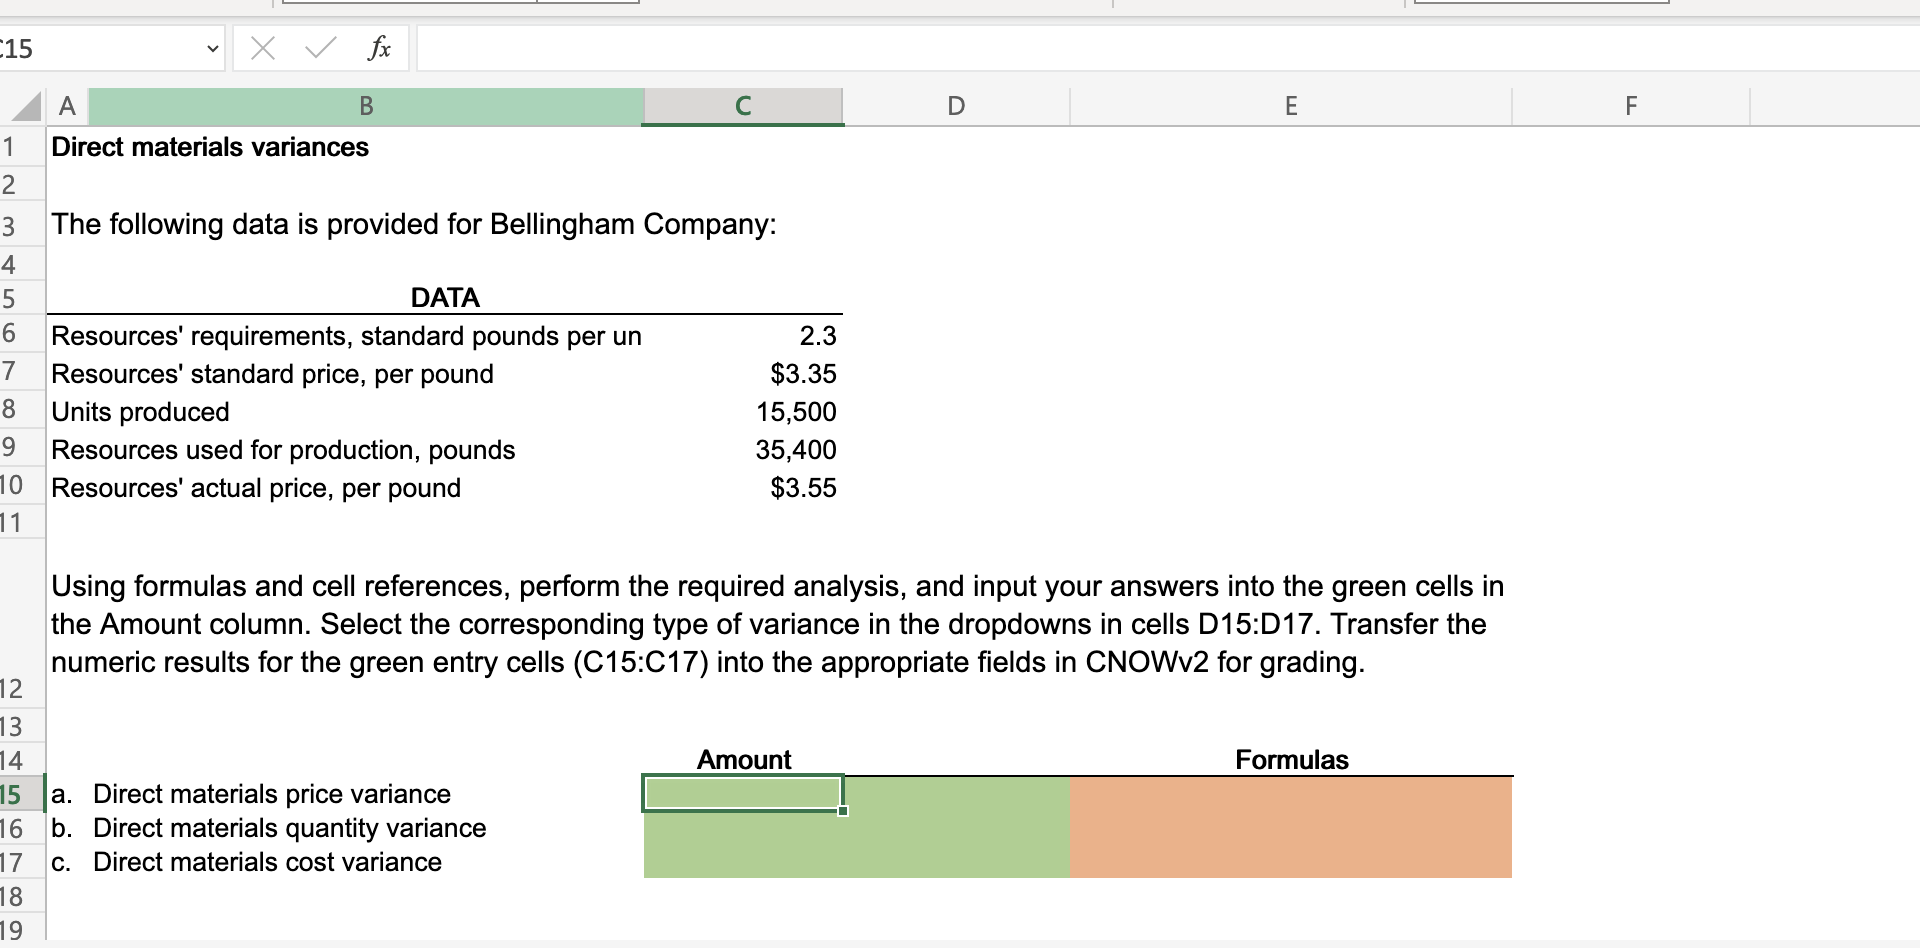Click the cell containing 15,500

point(795,411)
